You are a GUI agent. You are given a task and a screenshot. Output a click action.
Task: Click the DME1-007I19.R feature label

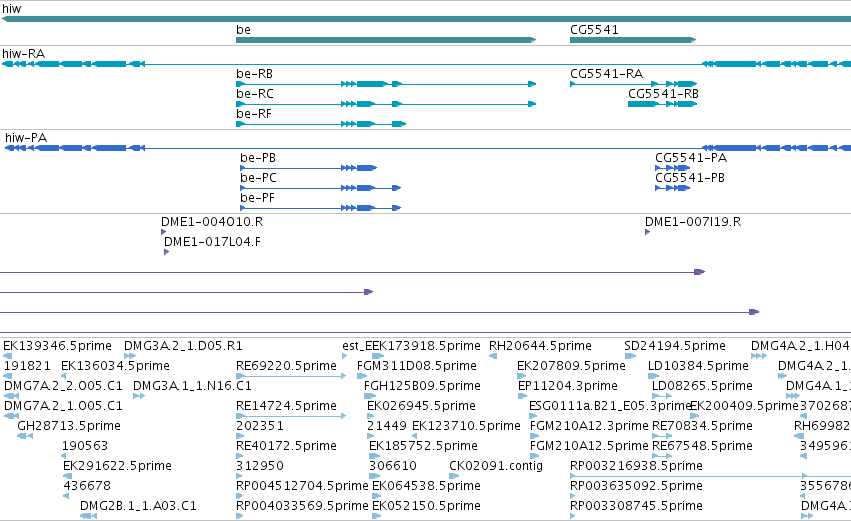[x=693, y=222]
